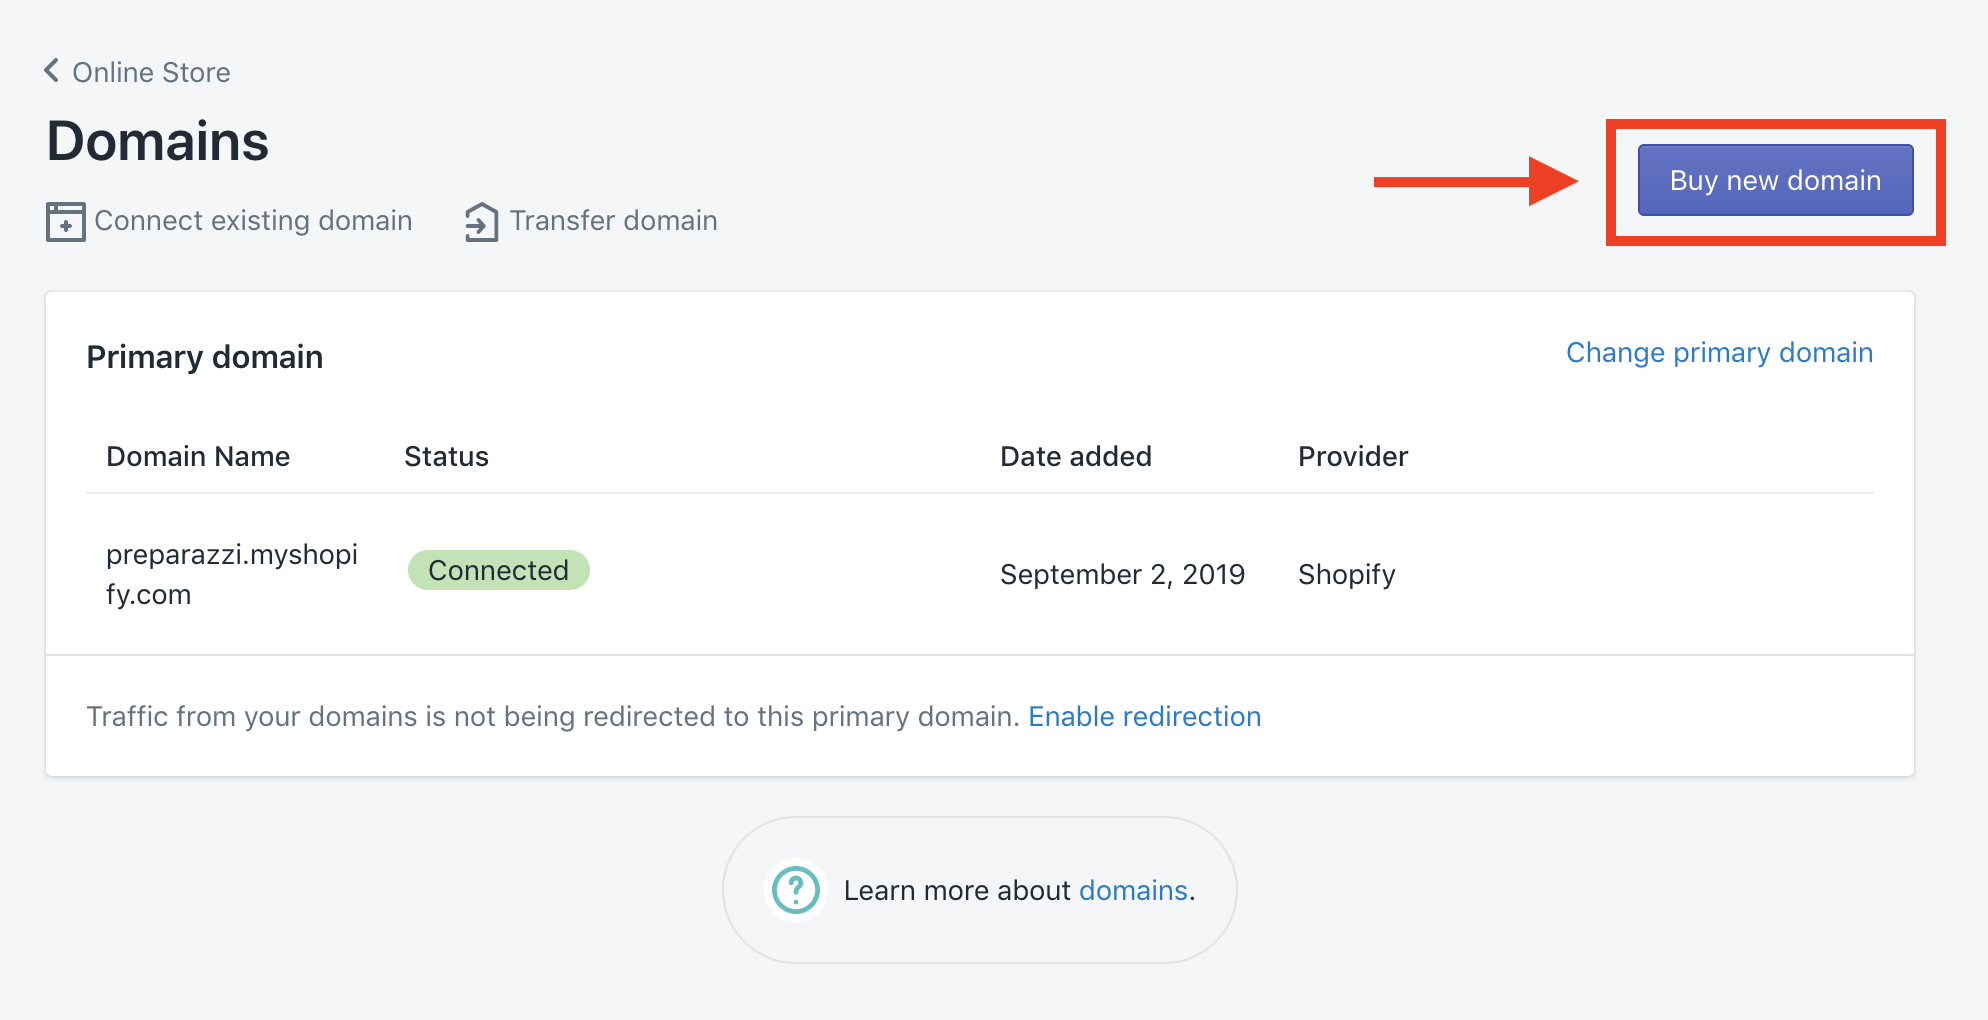Click the back chevron beside Online Store

pos(52,71)
